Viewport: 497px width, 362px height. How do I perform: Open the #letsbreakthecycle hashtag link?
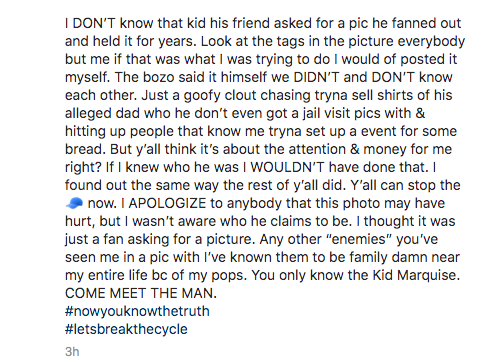(126, 329)
